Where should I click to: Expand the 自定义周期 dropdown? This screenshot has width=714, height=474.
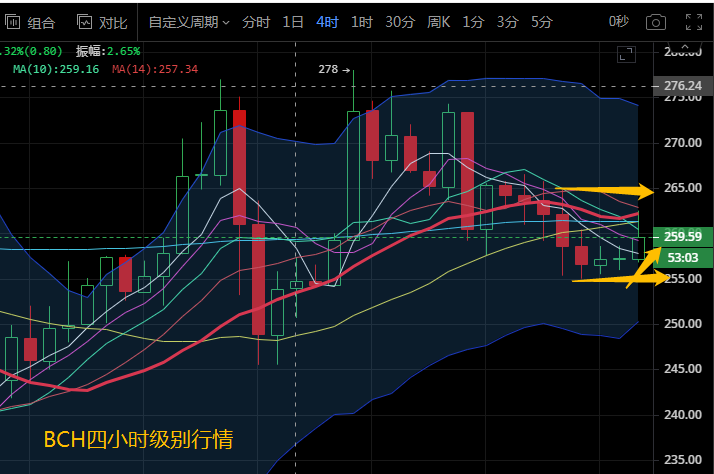pos(189,22)
